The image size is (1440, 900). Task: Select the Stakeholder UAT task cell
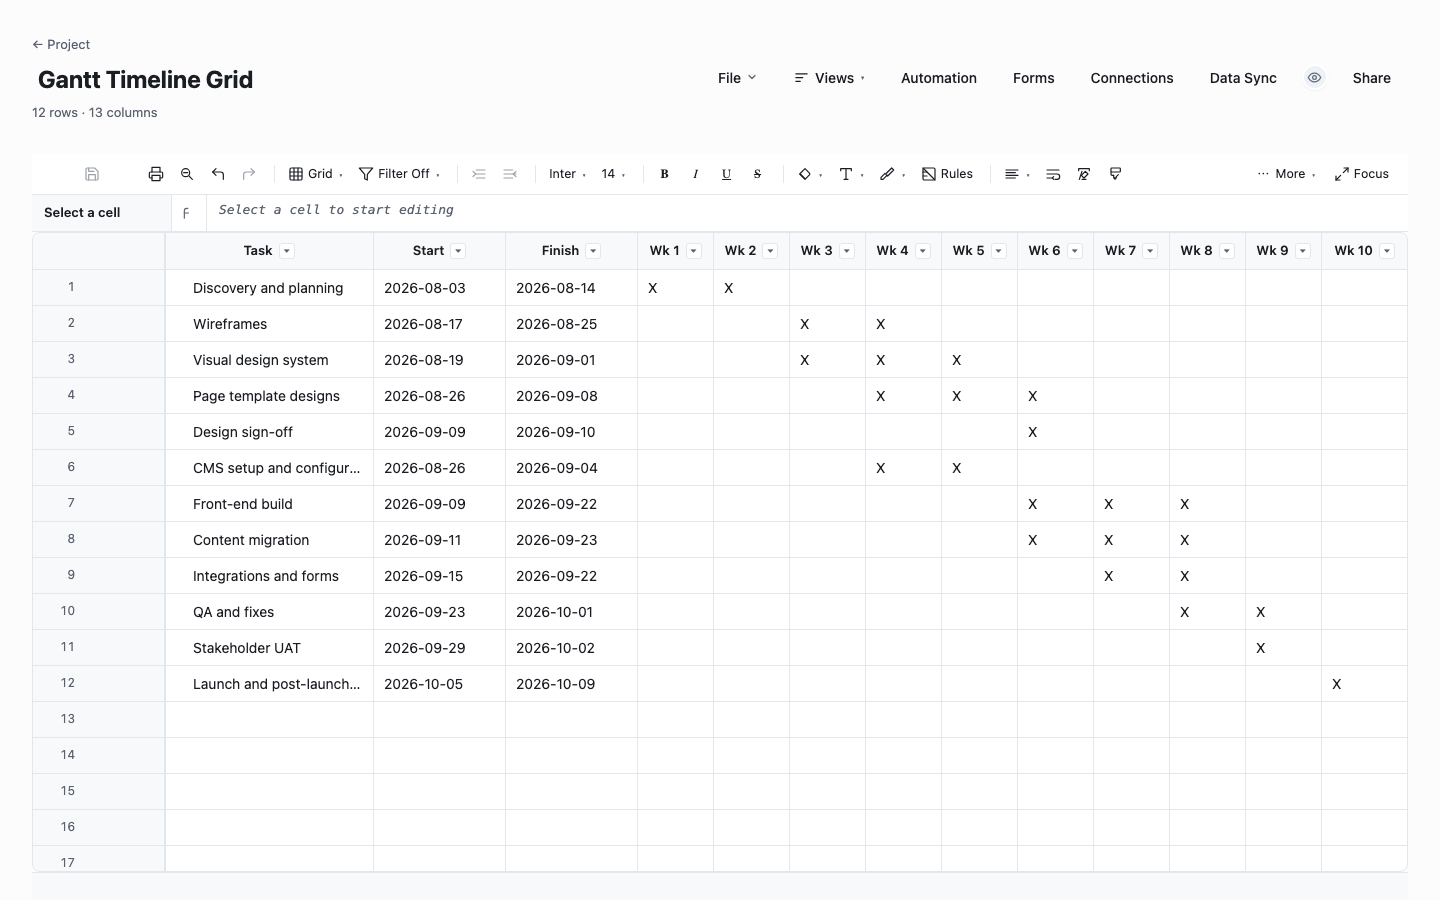pos(269,648)
